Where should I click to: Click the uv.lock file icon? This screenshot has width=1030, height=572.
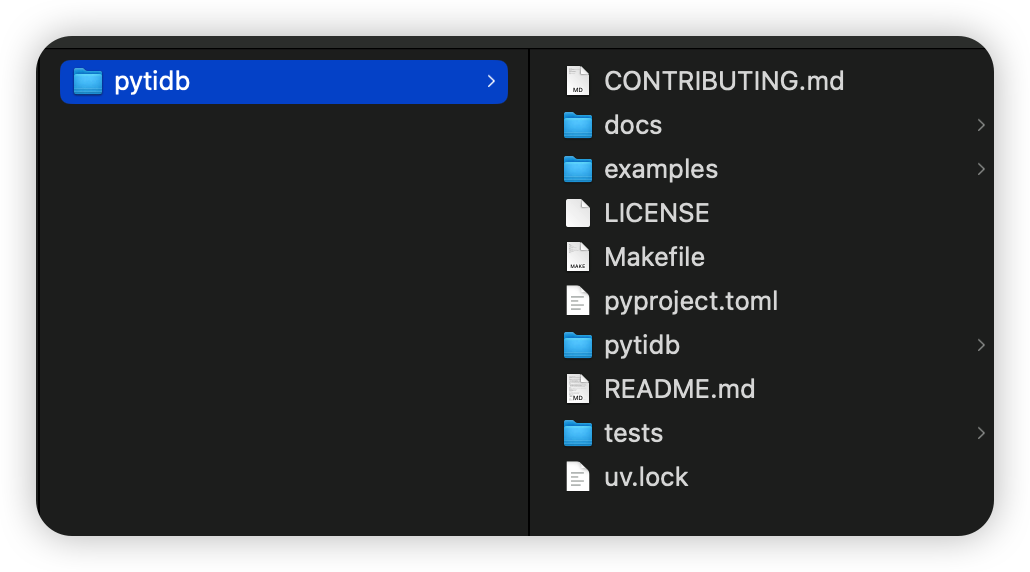point(578,477)
